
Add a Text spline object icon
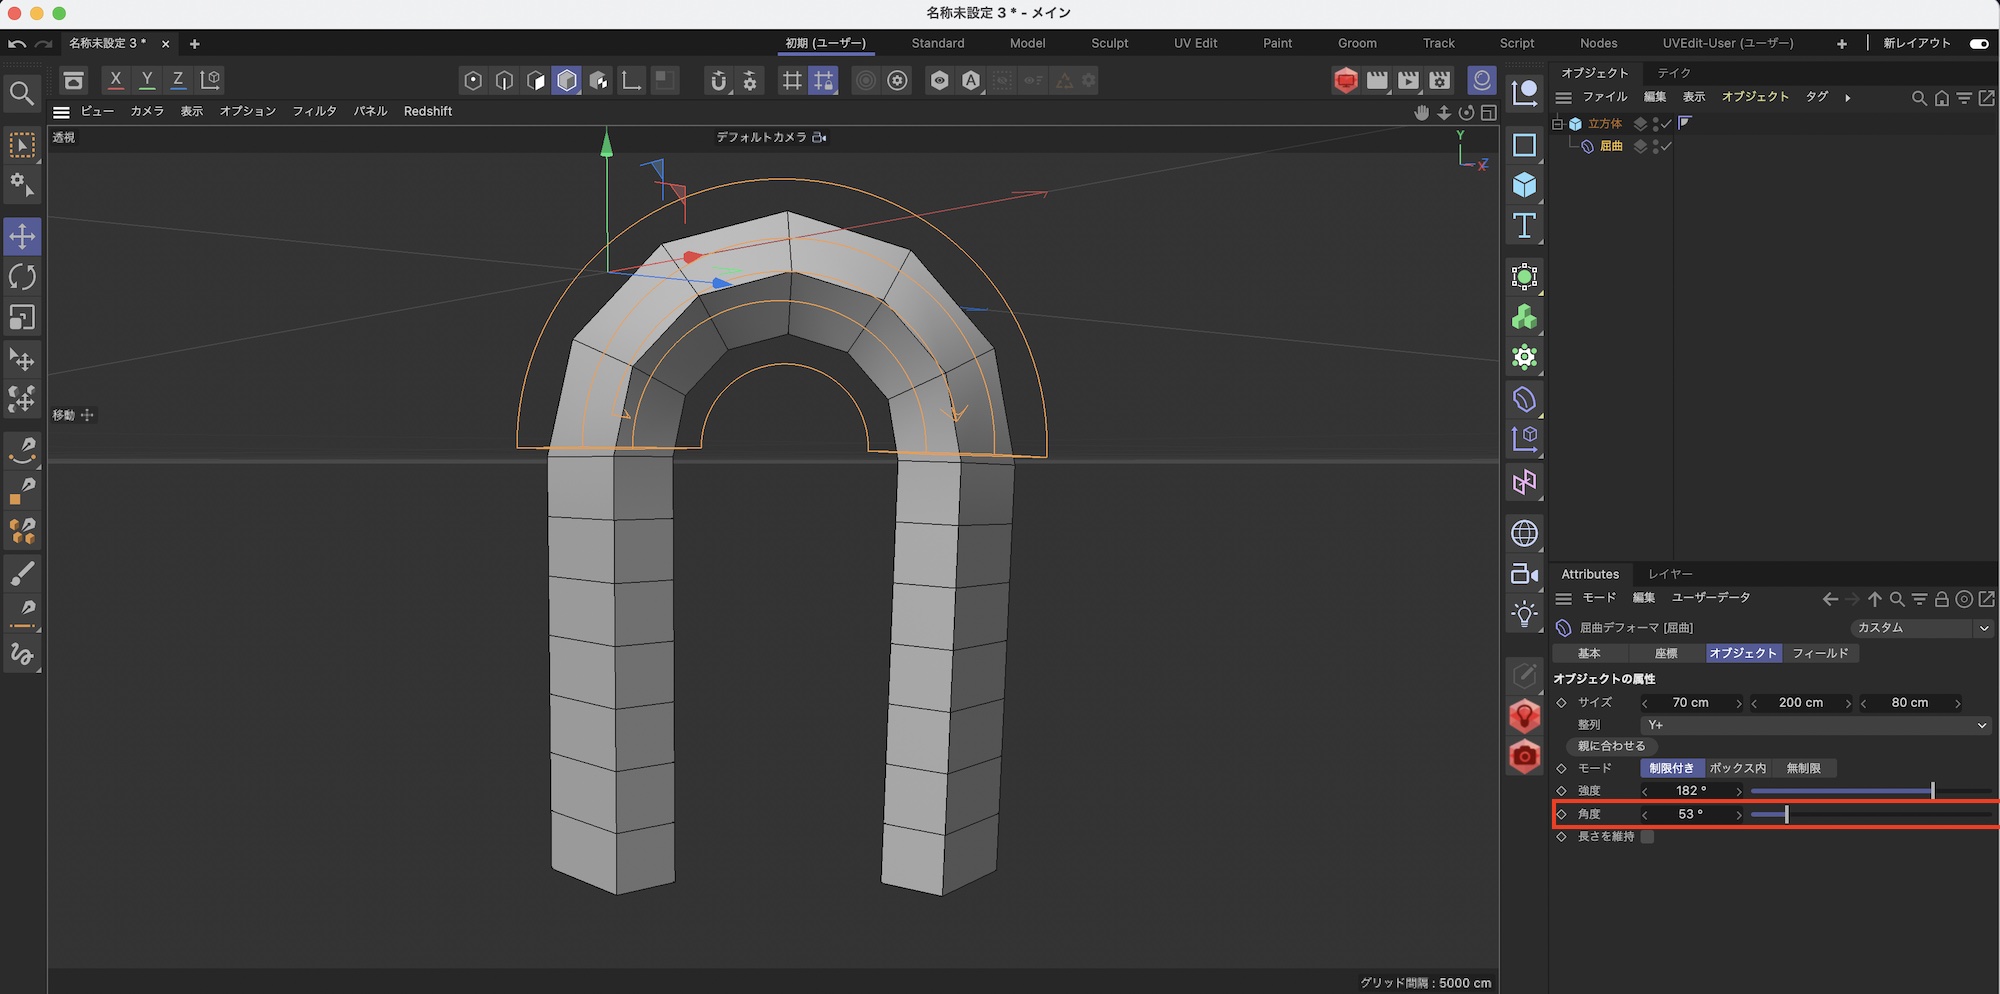point(1524,226)
